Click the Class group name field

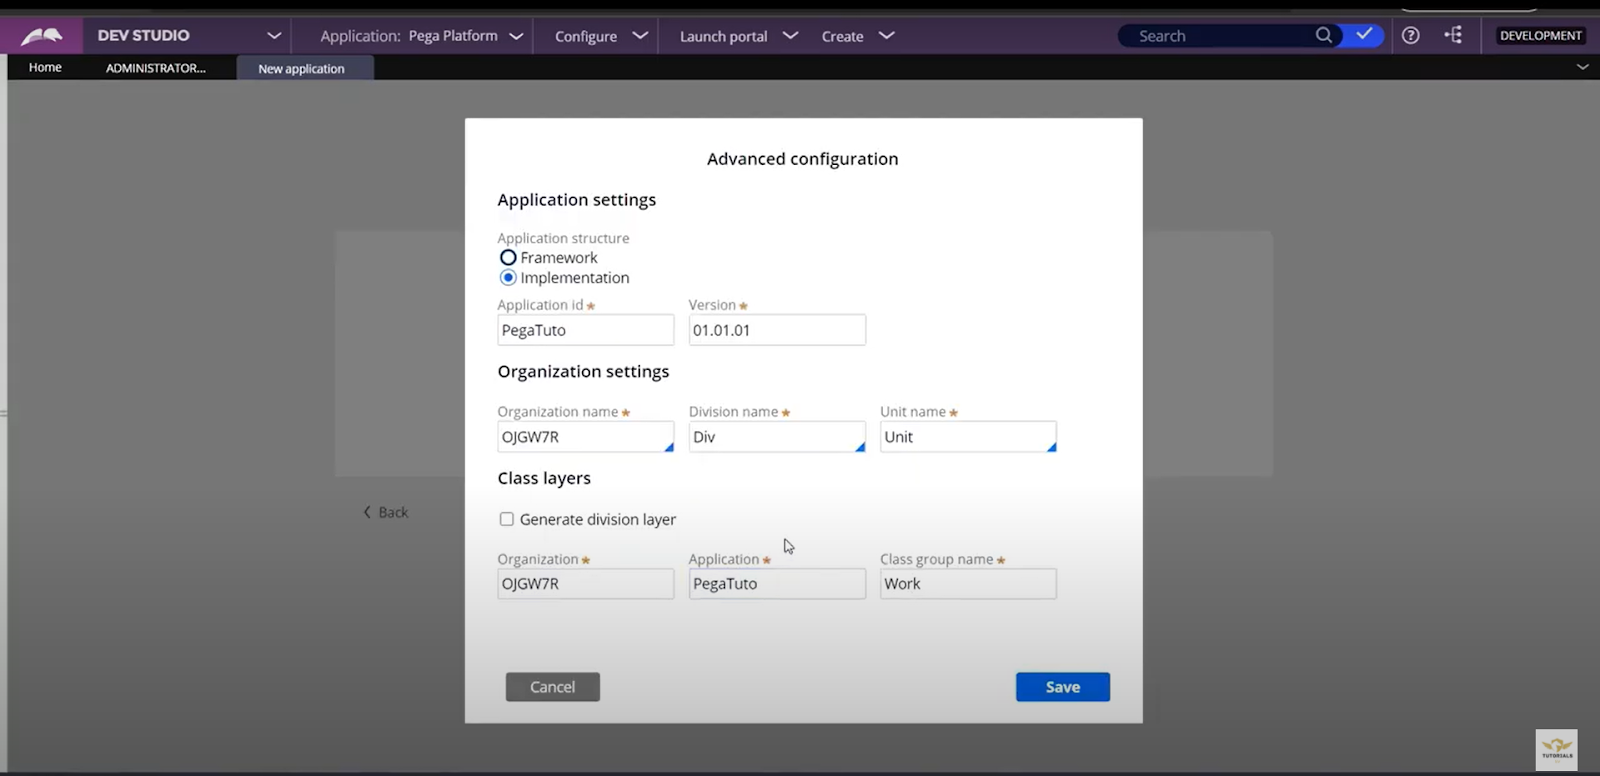968,584
